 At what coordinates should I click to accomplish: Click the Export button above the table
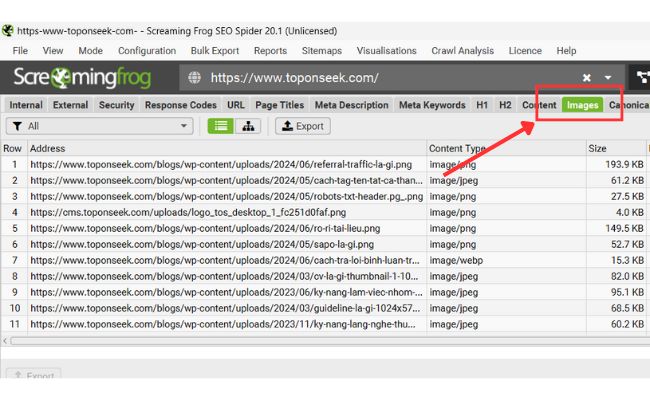point(302,126)
